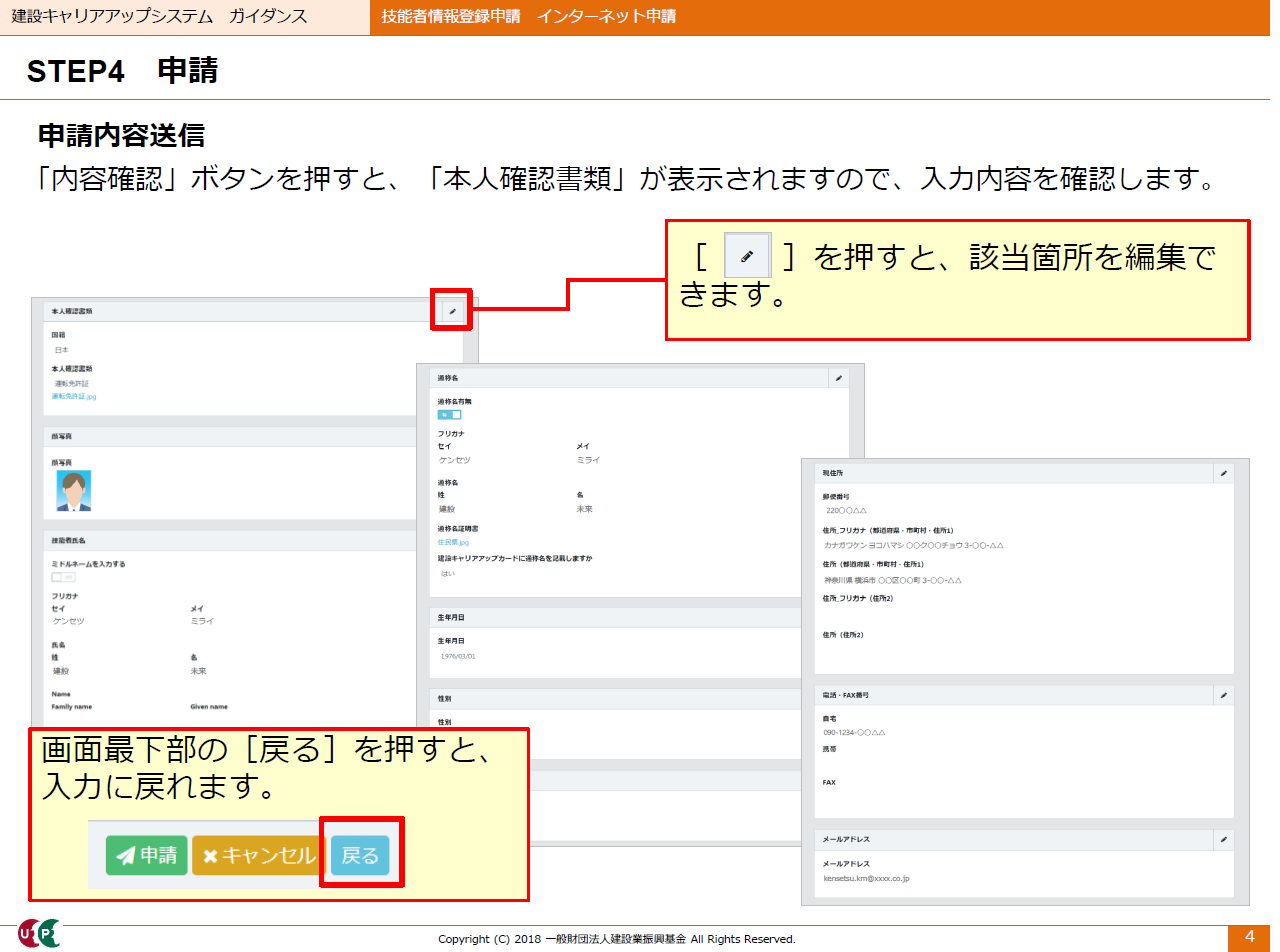Click the 顔写真 portrait thumbnail
The height and width of the screenshot is (952, 1280).
(x=73, y=491)
